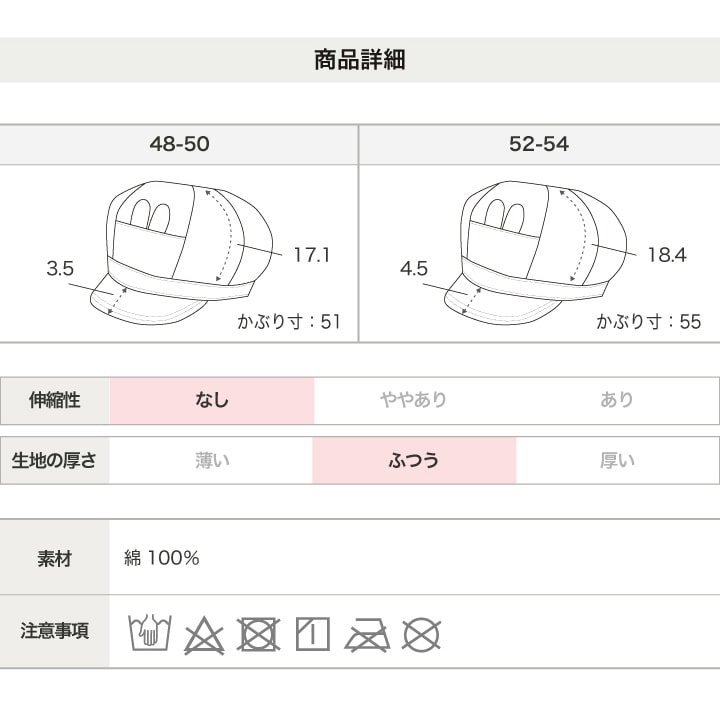Click the 綿 100% material text
Screen dimensions: 720x720
point(162,558)
